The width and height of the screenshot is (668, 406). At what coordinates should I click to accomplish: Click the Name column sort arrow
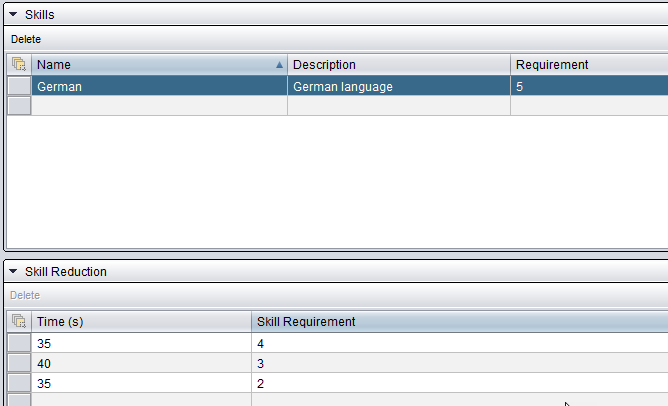point(279,65)
